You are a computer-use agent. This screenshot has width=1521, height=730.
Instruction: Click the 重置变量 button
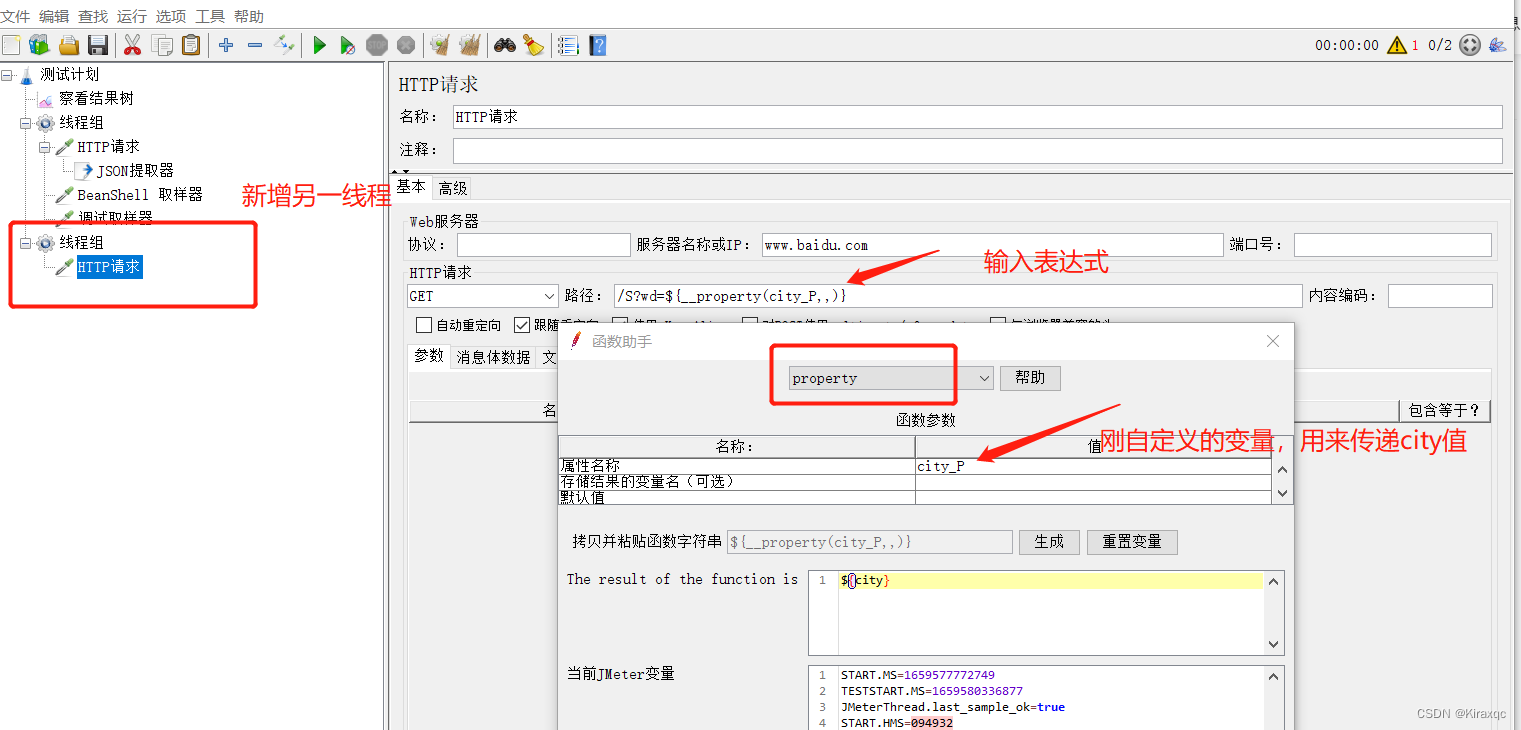(1132, 542)
